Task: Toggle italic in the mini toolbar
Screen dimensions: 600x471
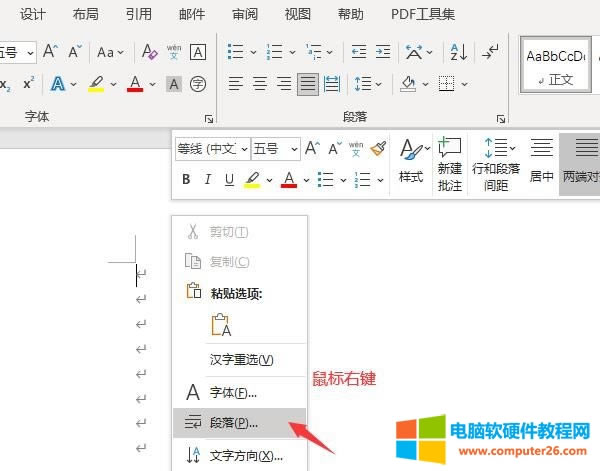Action: pyautogui.click(x=208, y=180)
